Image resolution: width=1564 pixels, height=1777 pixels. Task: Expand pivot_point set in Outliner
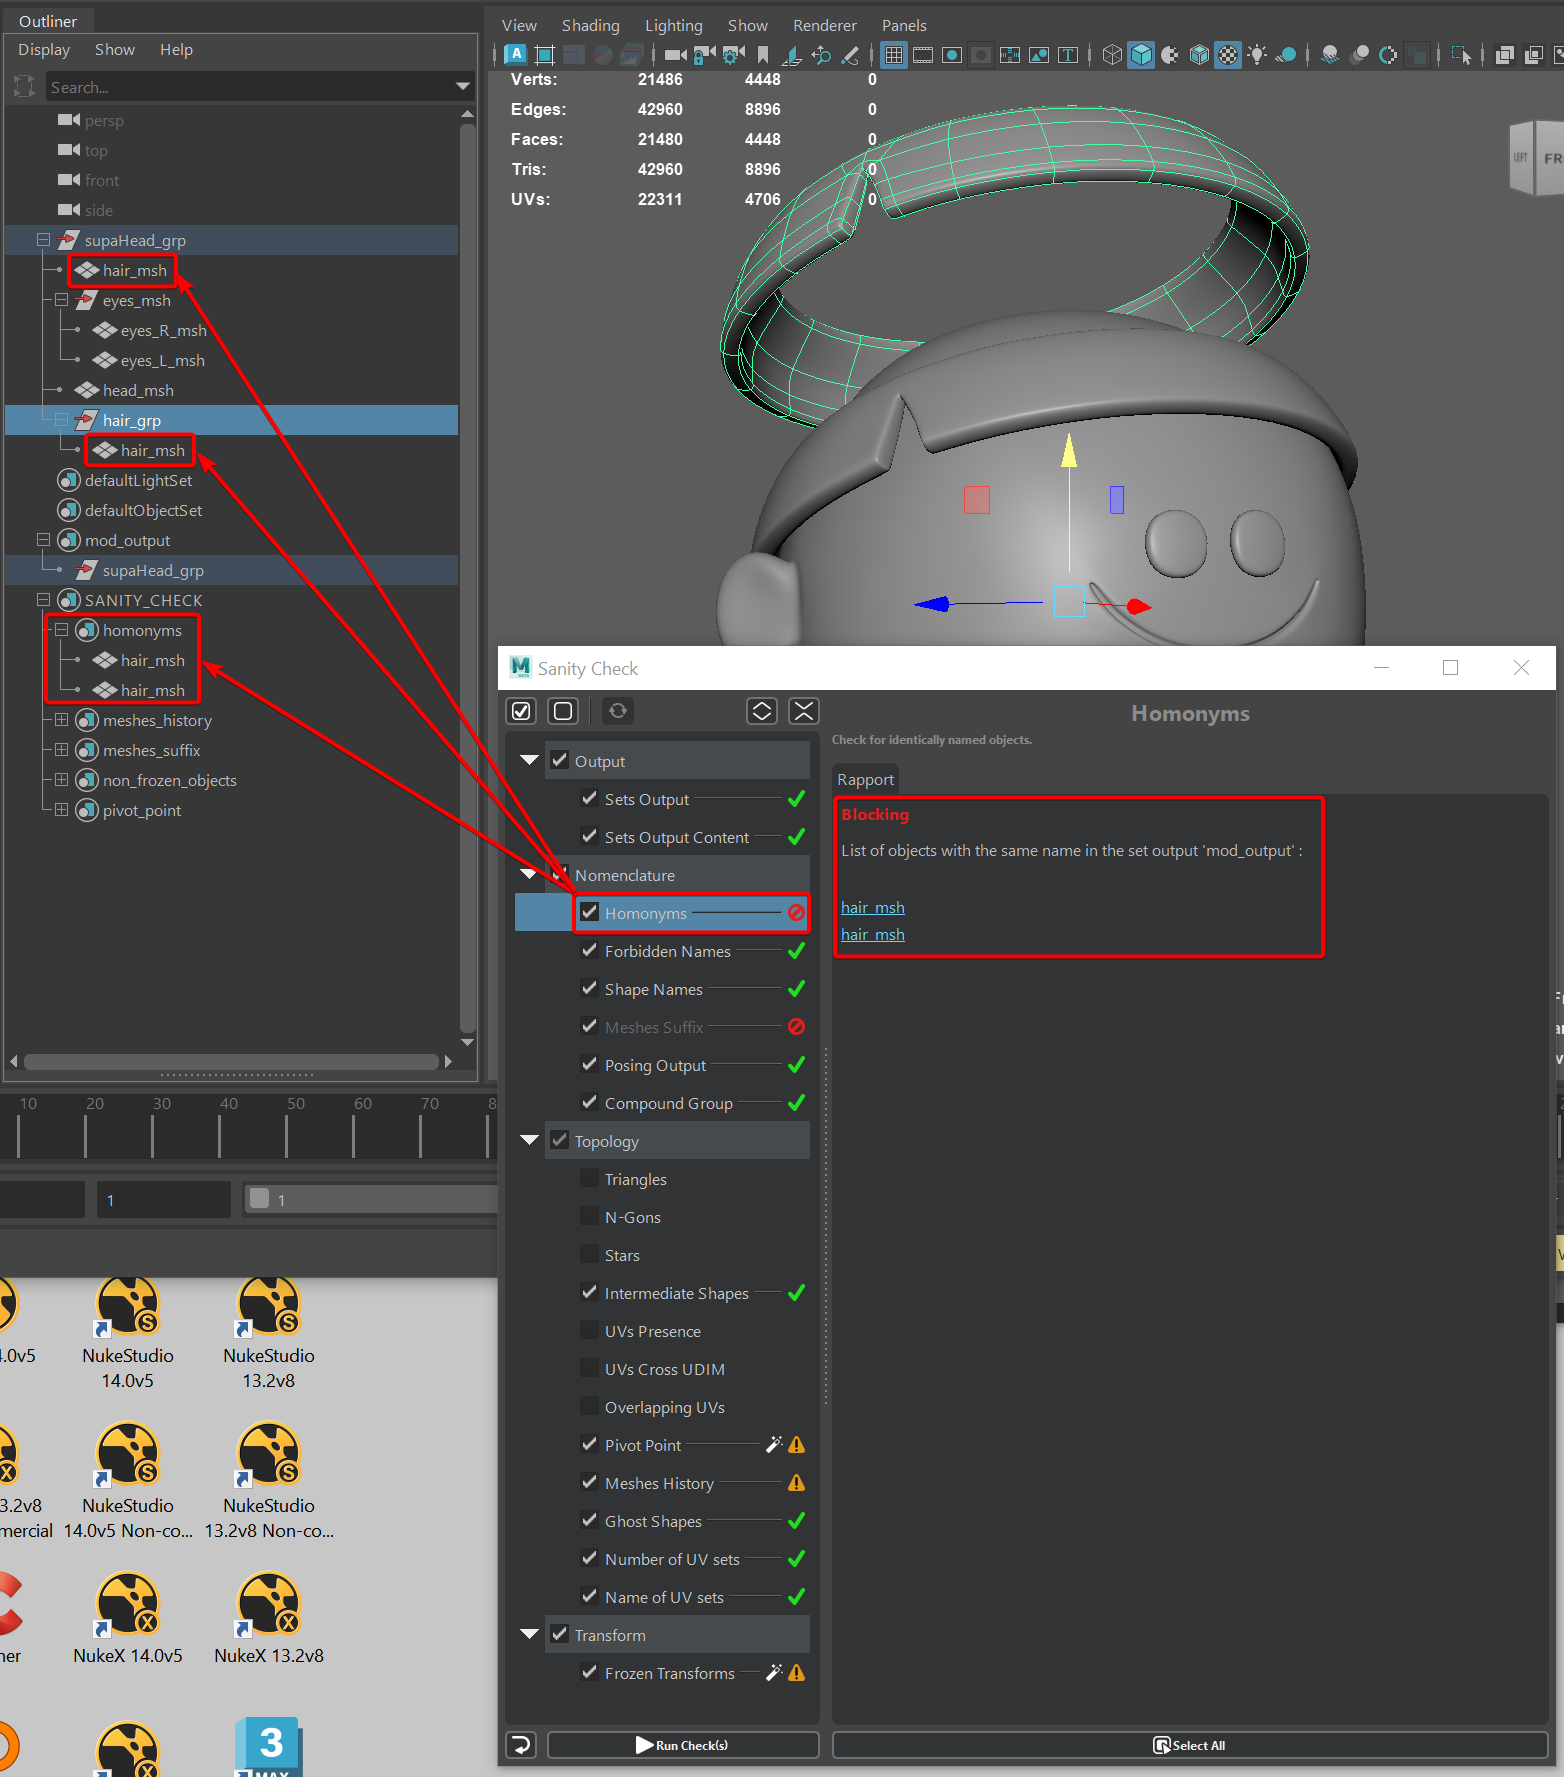[x=61, y=810]
